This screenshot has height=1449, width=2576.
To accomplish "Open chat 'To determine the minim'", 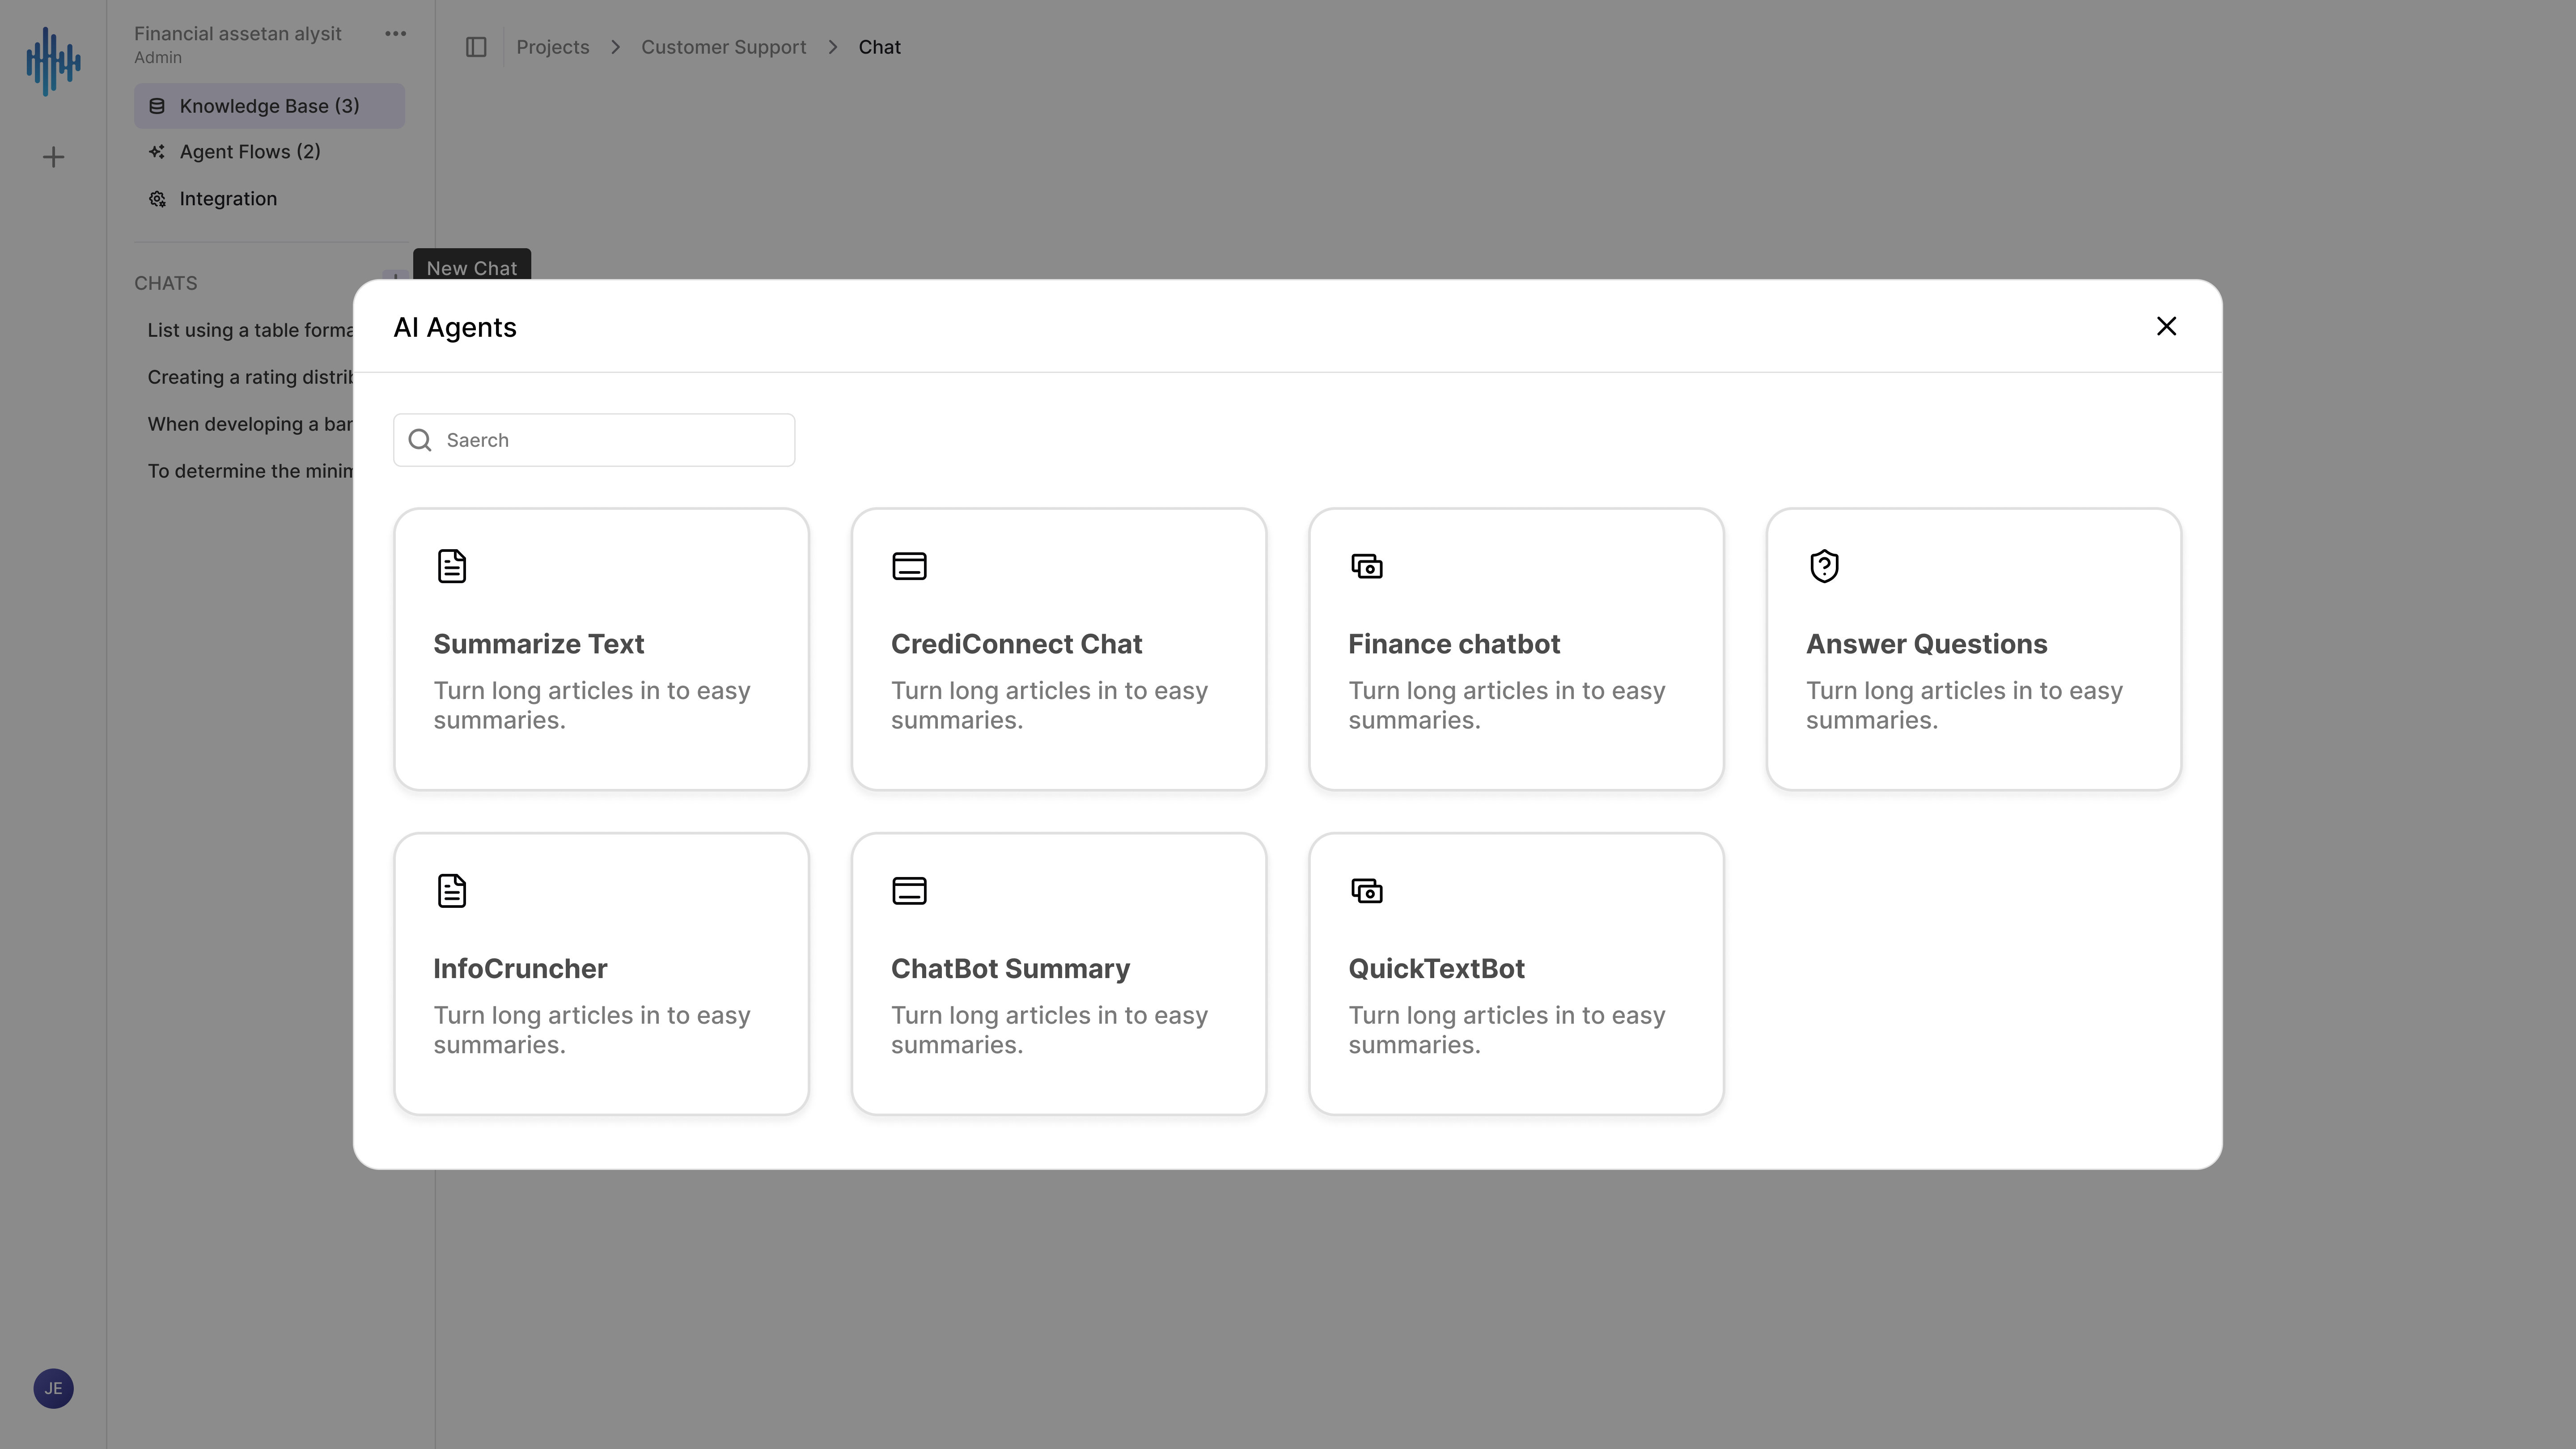I will point(250,471).
